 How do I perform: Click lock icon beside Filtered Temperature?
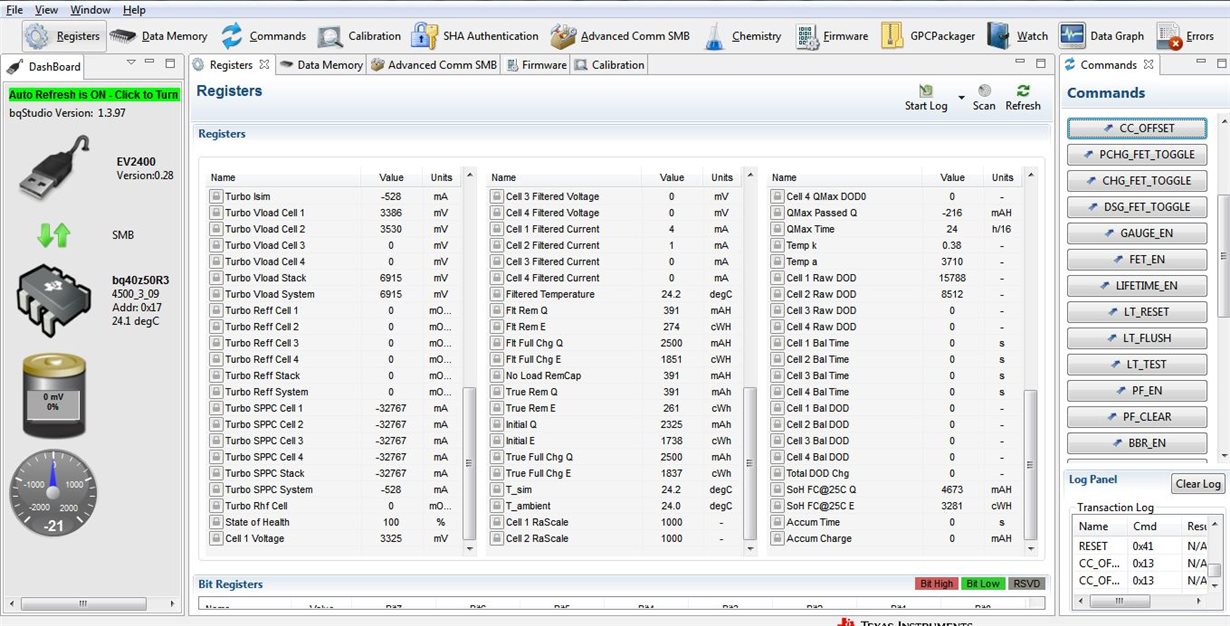[x=496, y=294]
